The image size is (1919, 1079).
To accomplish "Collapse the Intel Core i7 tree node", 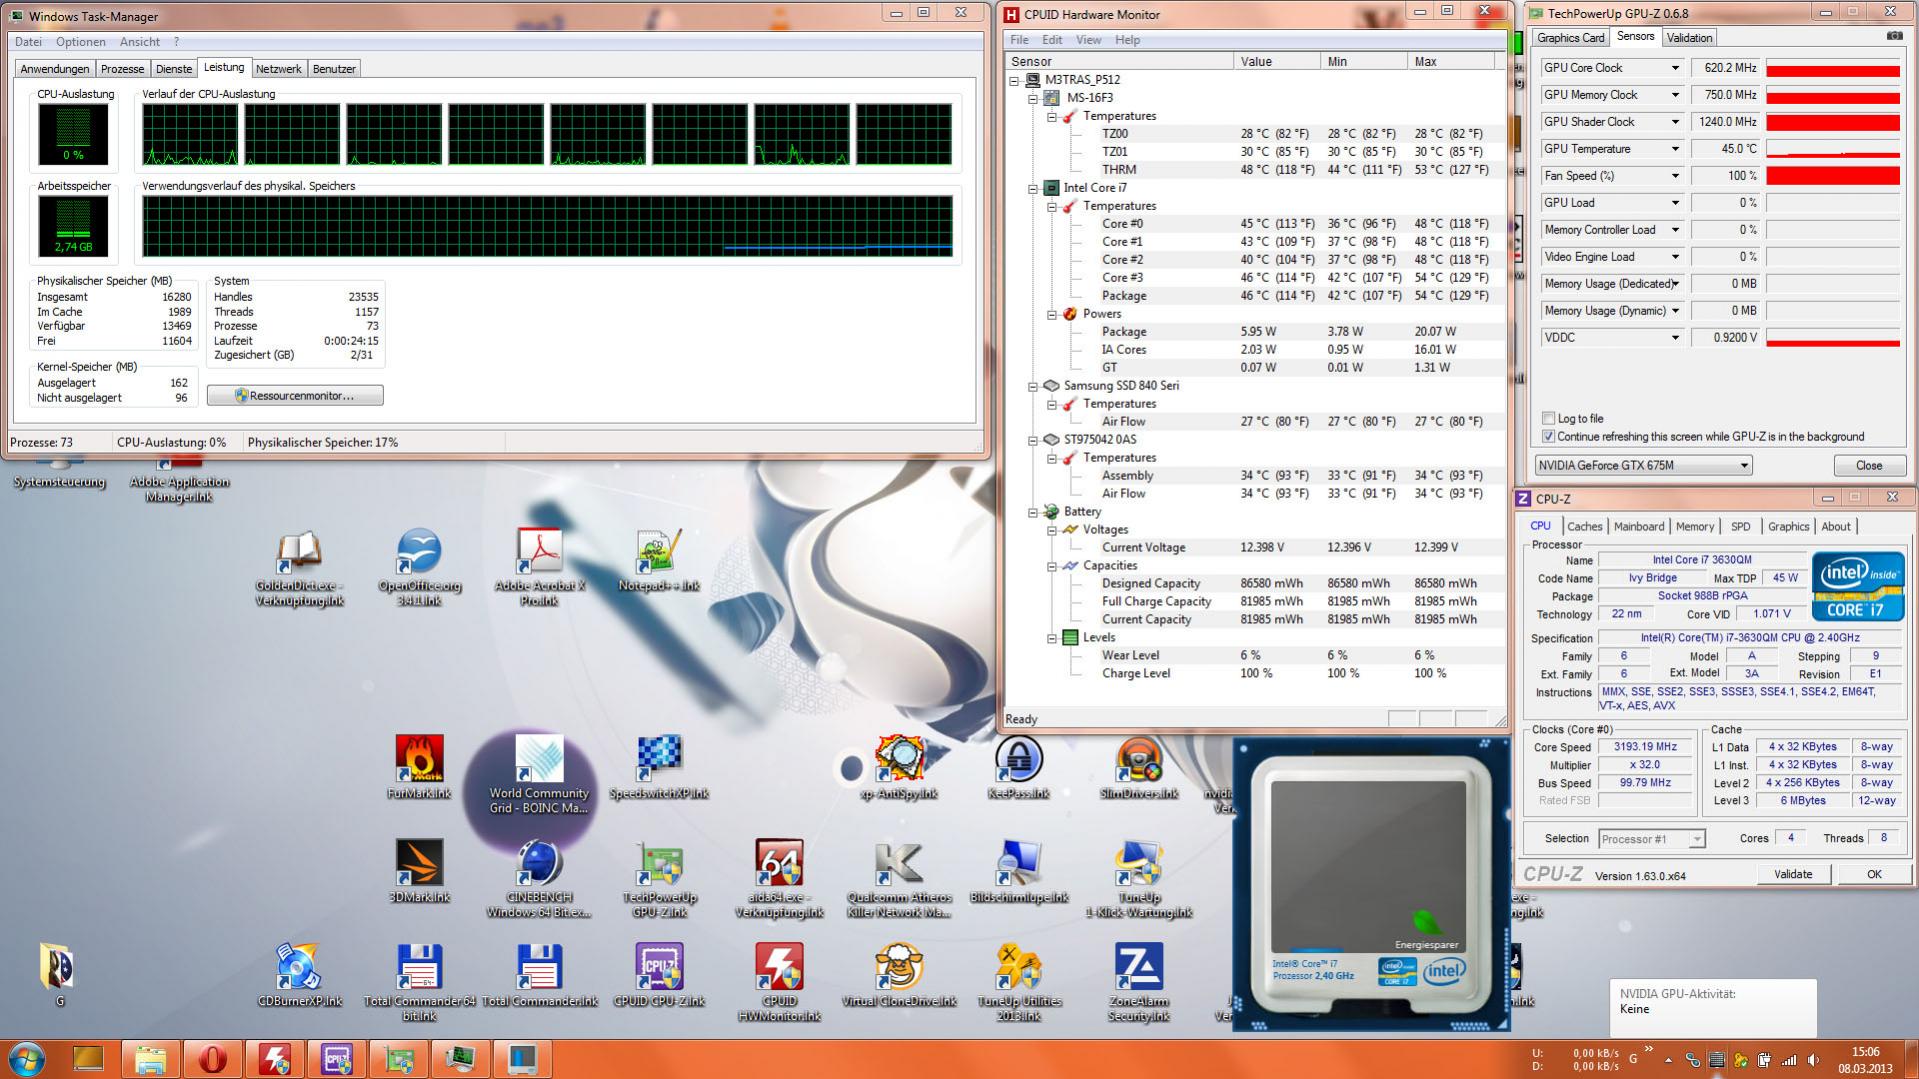I will pyautogui.click(x=1034, y=188).
